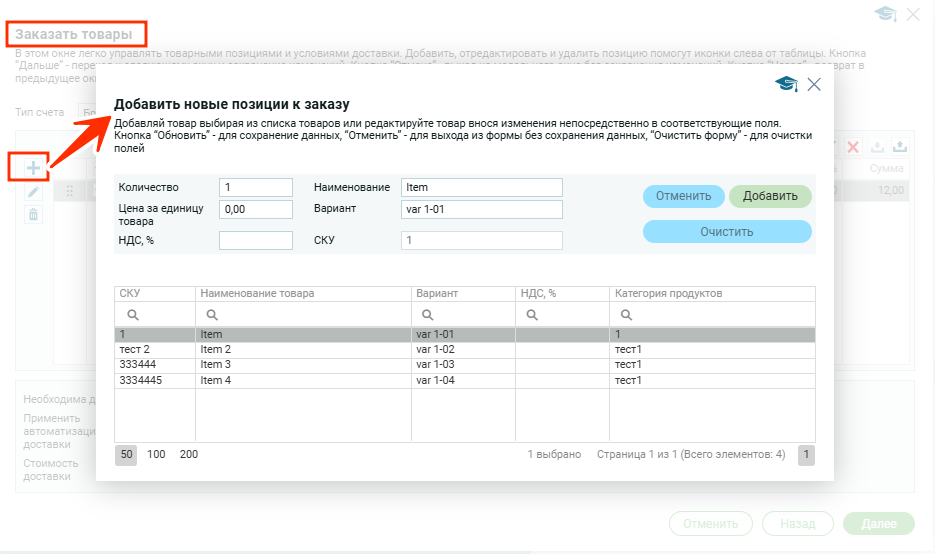This screenshot has height=554, width=935.
Task: Click the Цена за единицу товара field
Action: tap(255, 210)
